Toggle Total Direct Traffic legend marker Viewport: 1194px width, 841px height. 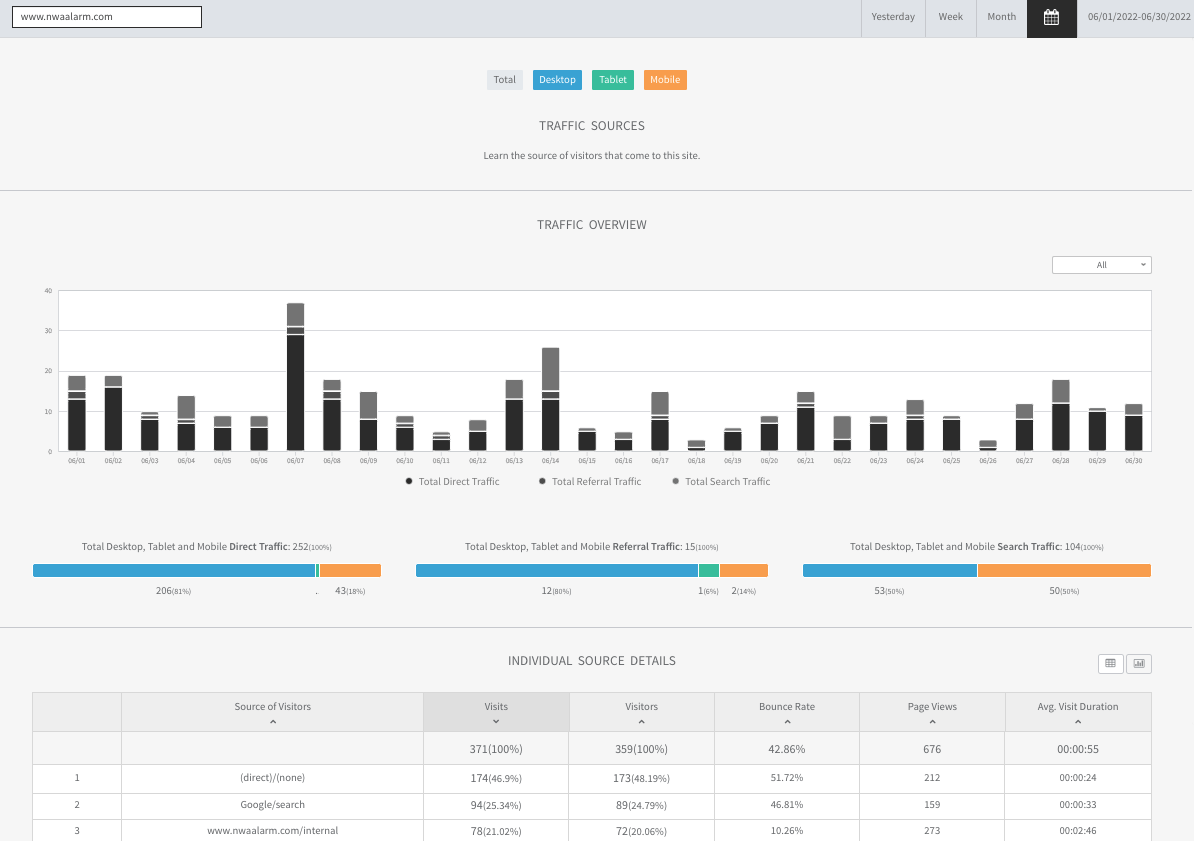[x=409, y=482]
